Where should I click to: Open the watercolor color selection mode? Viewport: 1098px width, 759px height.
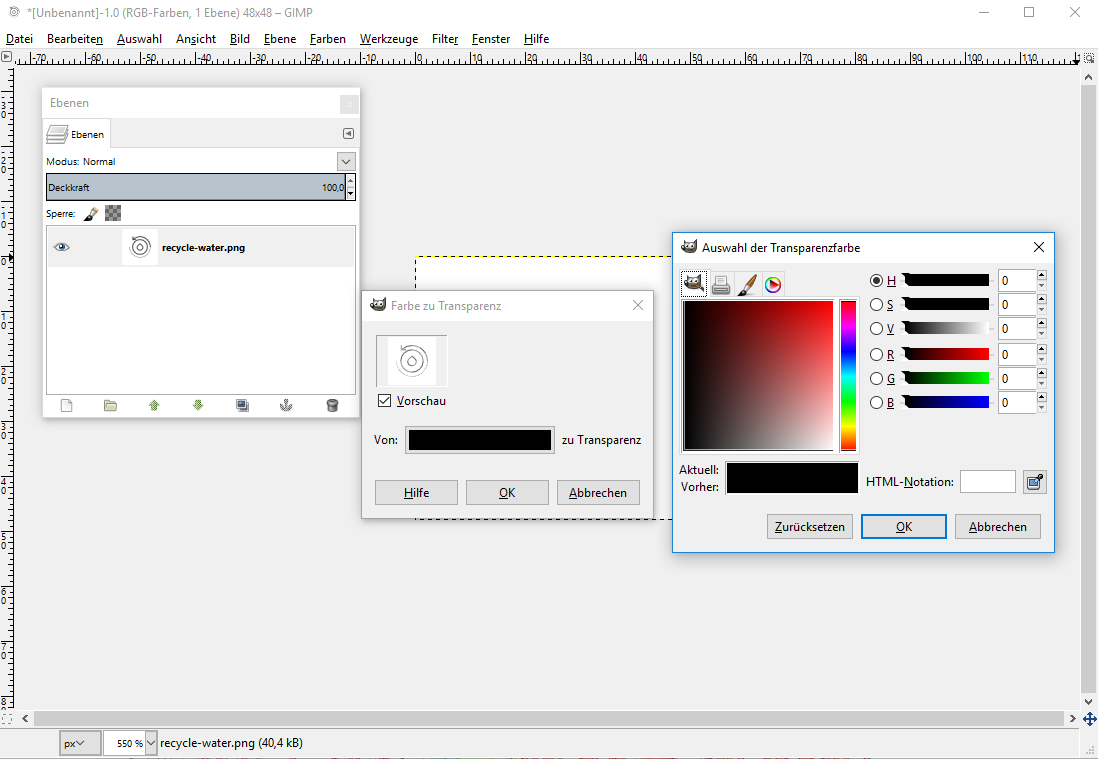[x=749, y=283]
